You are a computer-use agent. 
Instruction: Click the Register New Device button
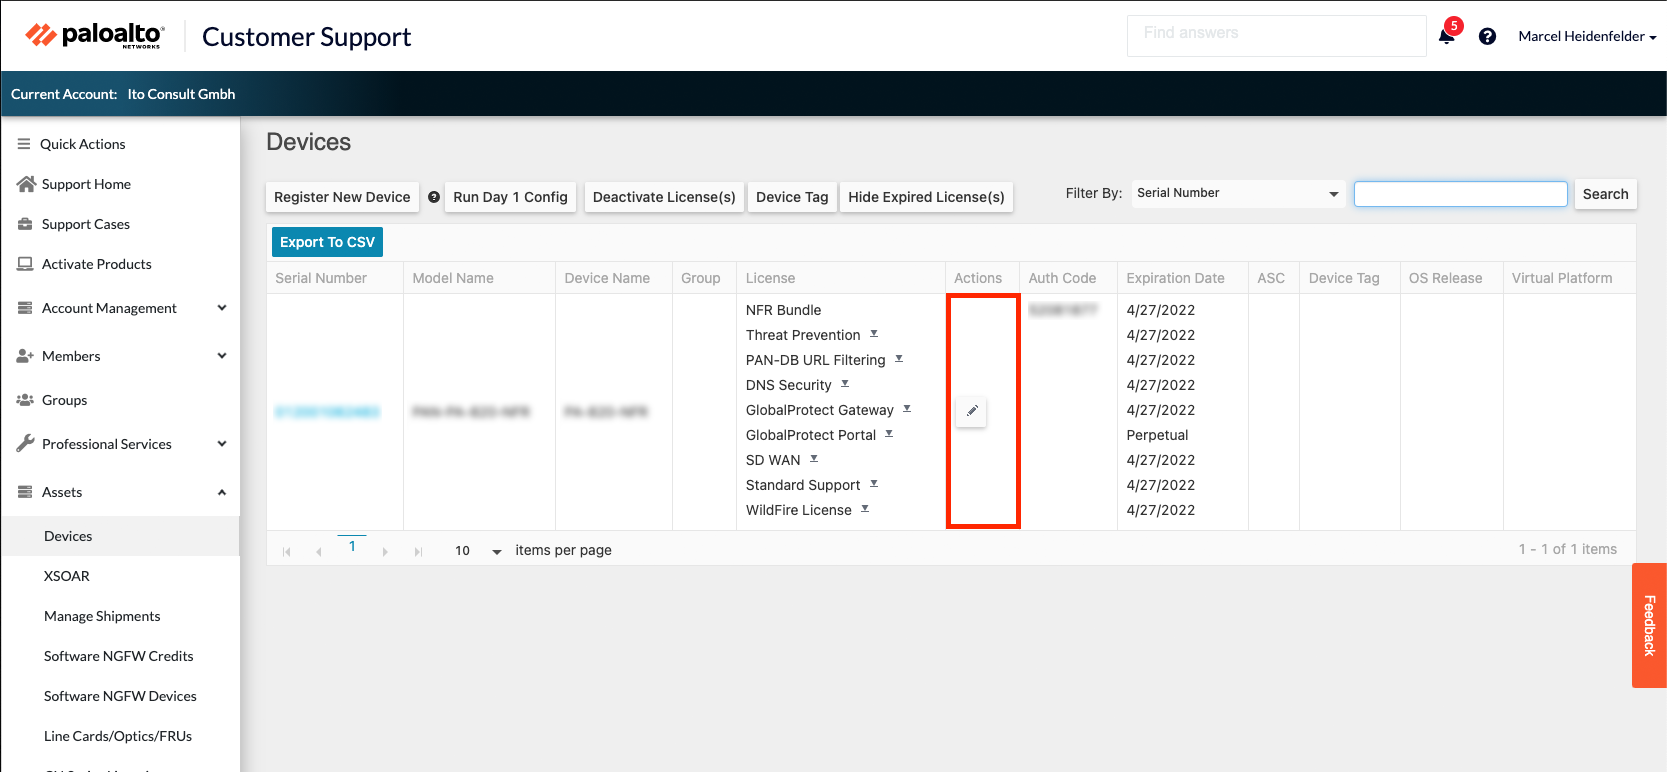pos(342,197)
